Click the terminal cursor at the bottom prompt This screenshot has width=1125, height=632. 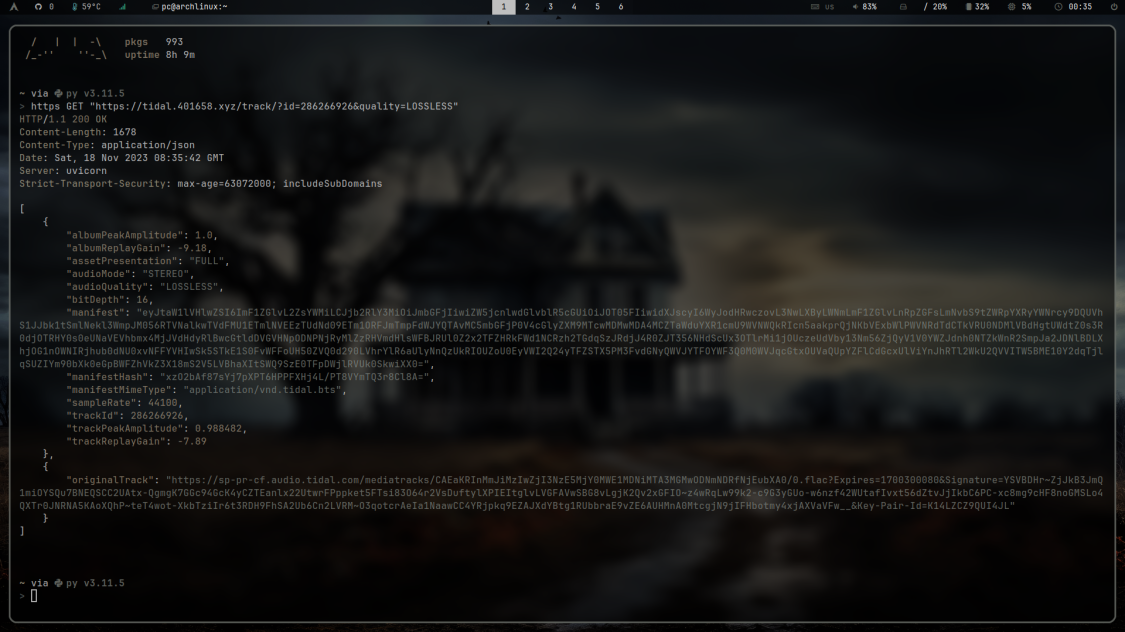[x=34, y=596]
